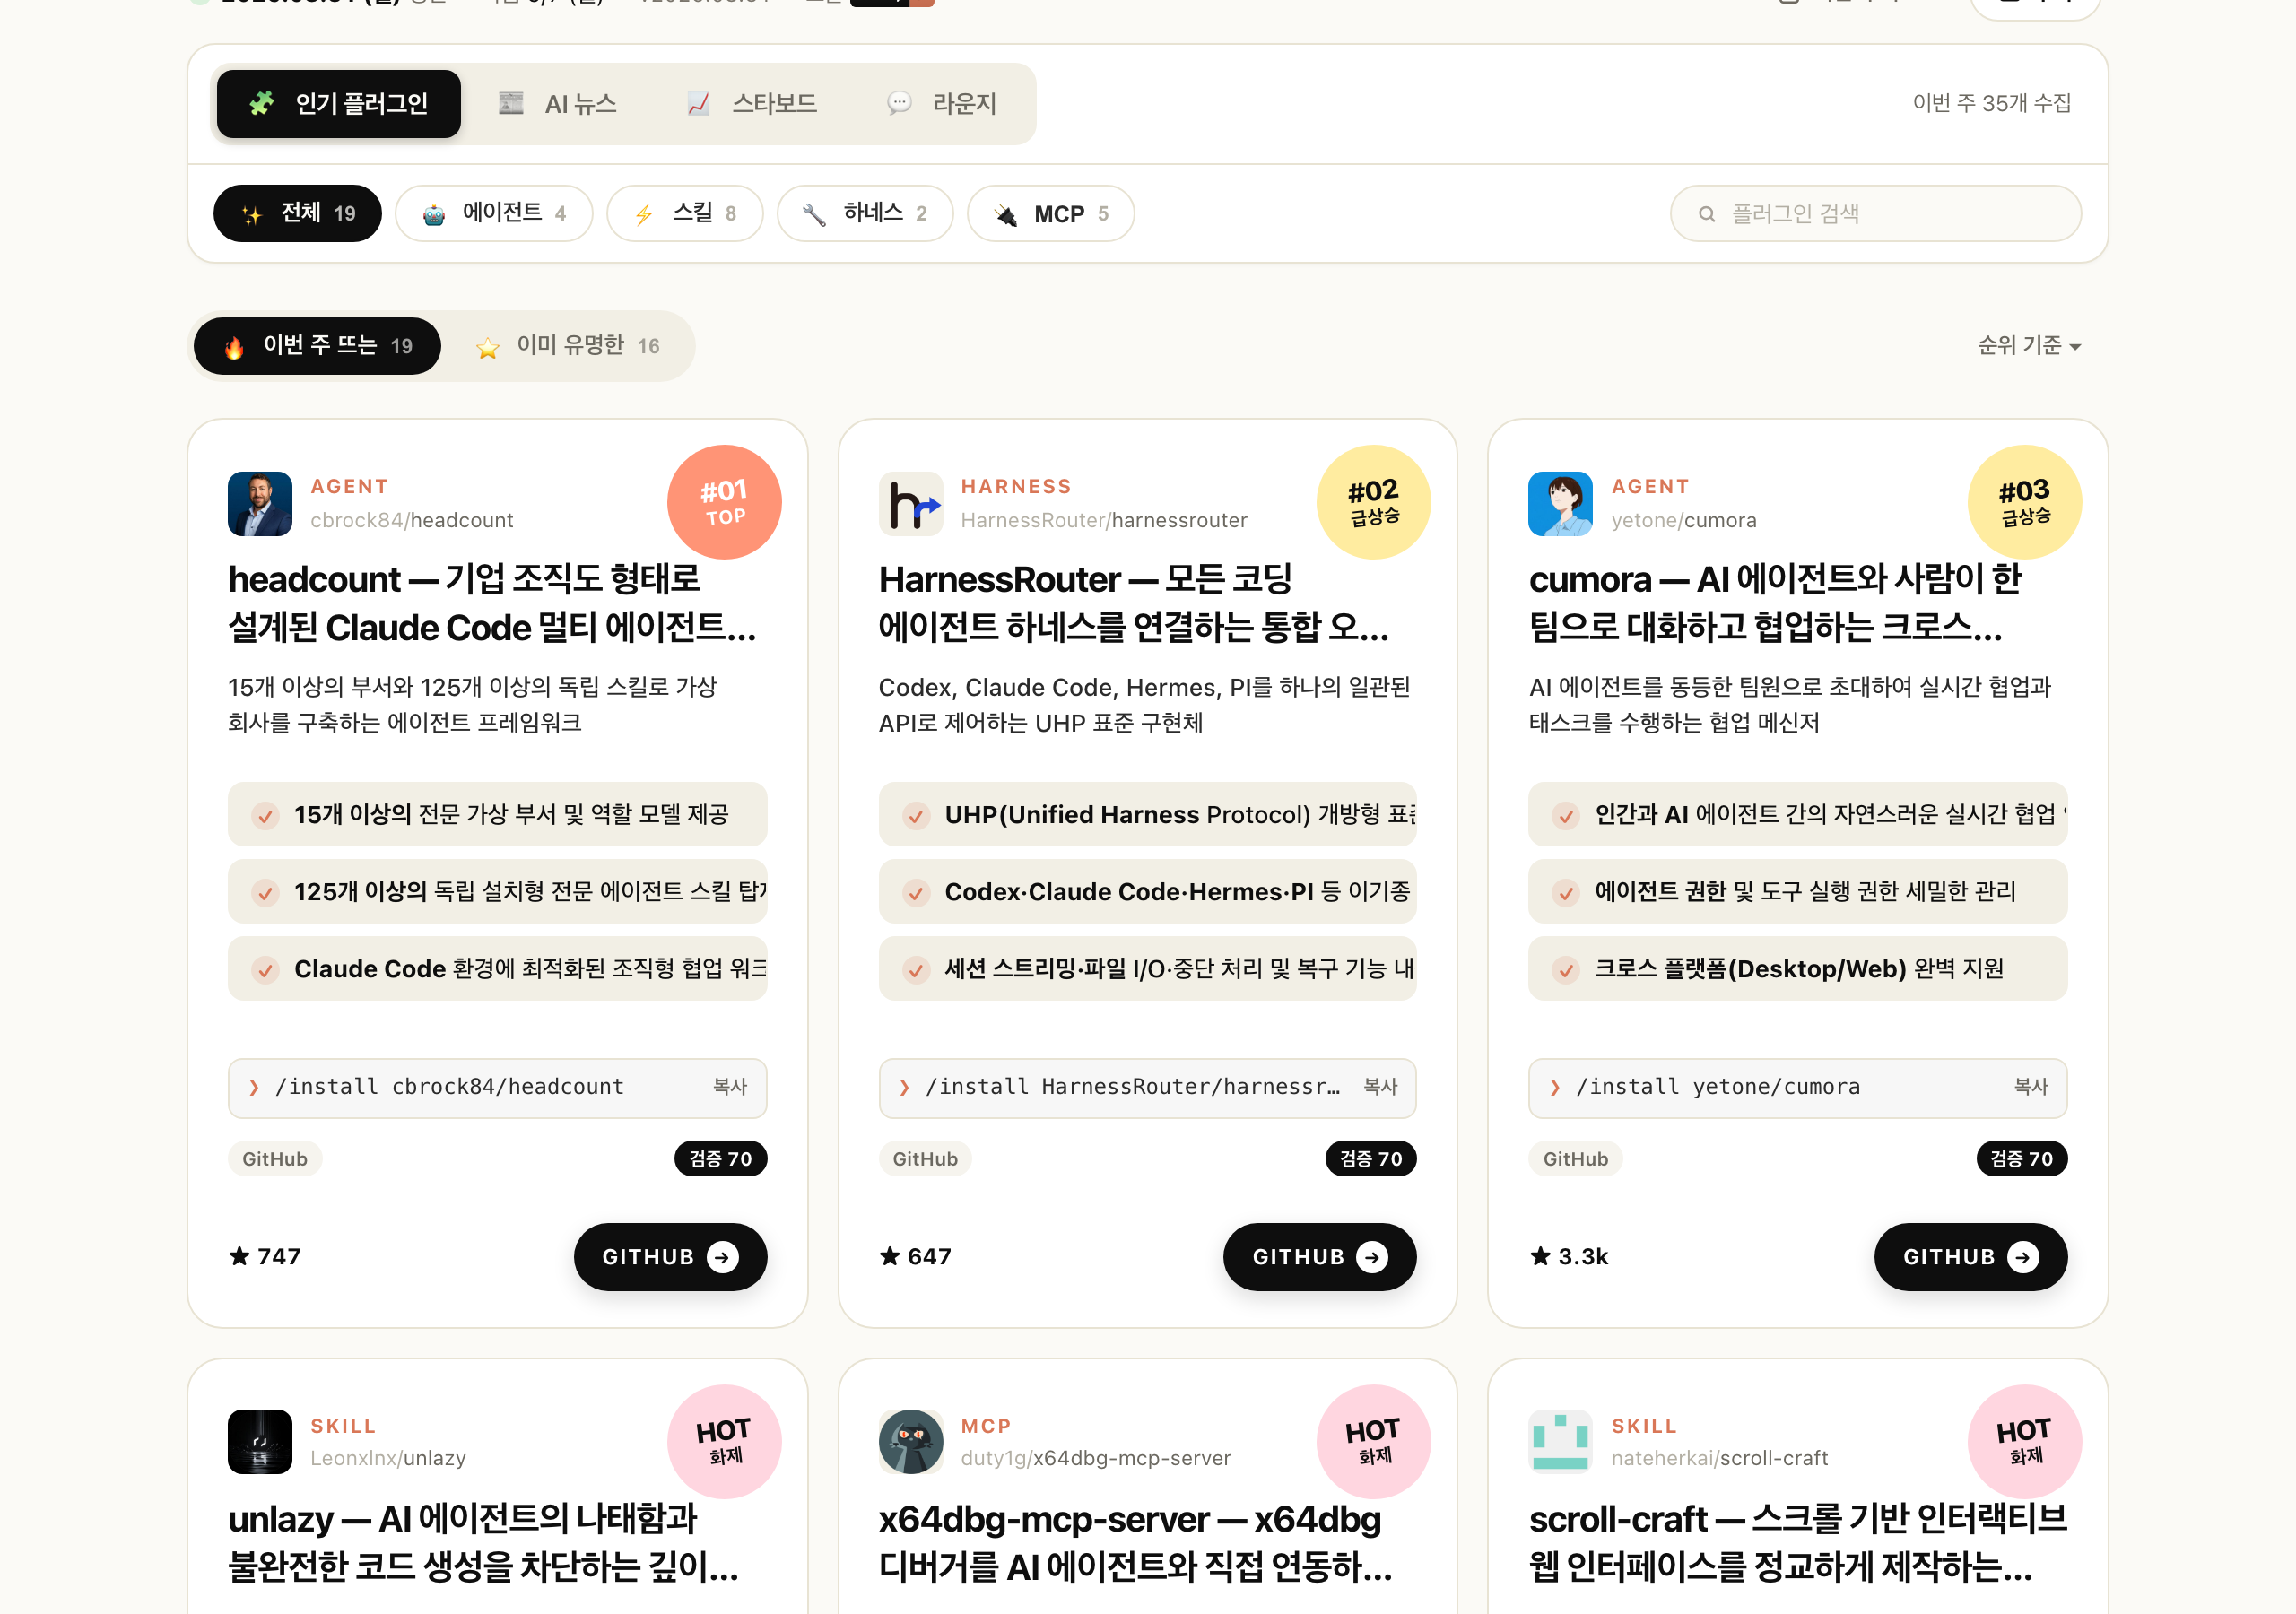Viewport: 2296px width, 1614px height.
Task: Click the /install cbrock84/headcount command box
Action: pos(497,1088)
